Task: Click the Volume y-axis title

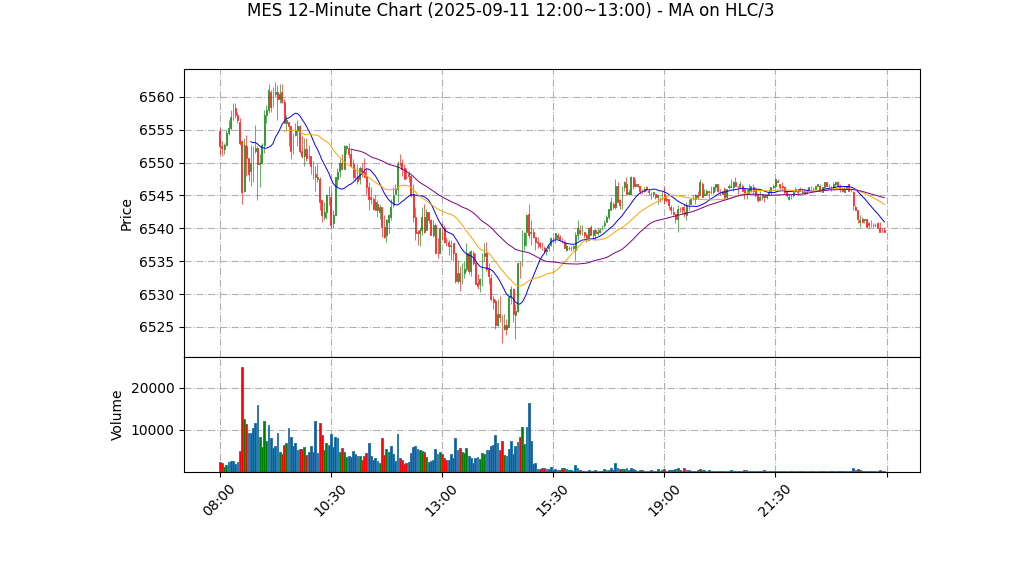Action: point(116,415)
